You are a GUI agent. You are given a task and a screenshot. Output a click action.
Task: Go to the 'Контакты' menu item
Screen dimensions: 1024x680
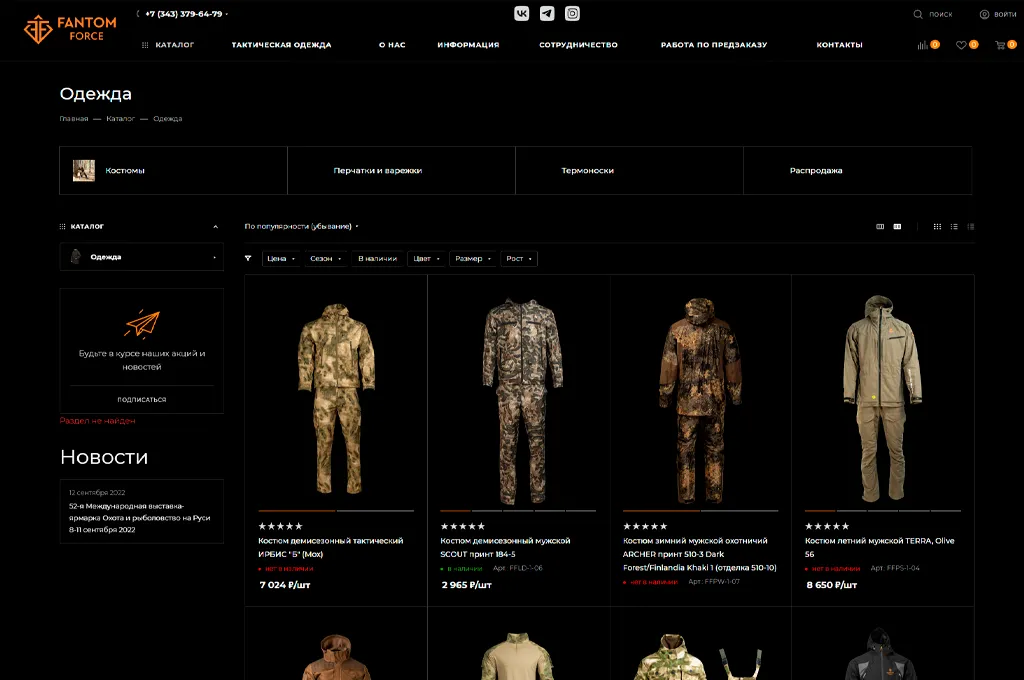839,45
